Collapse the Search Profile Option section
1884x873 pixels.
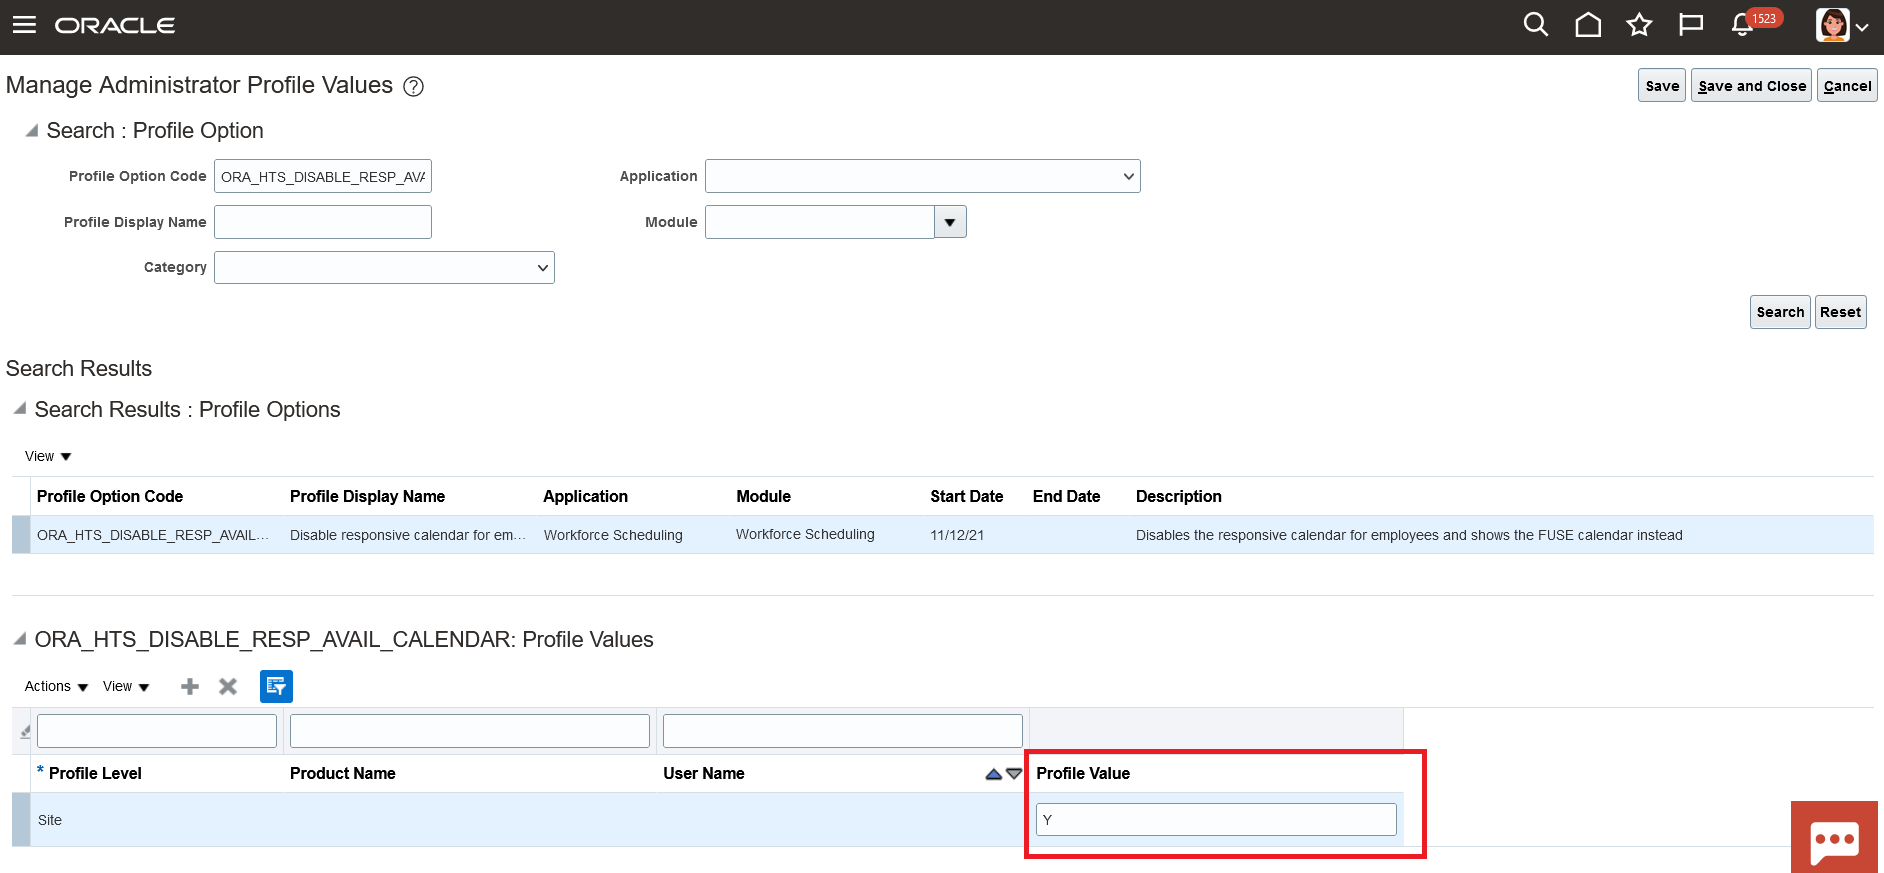(32, 131)
